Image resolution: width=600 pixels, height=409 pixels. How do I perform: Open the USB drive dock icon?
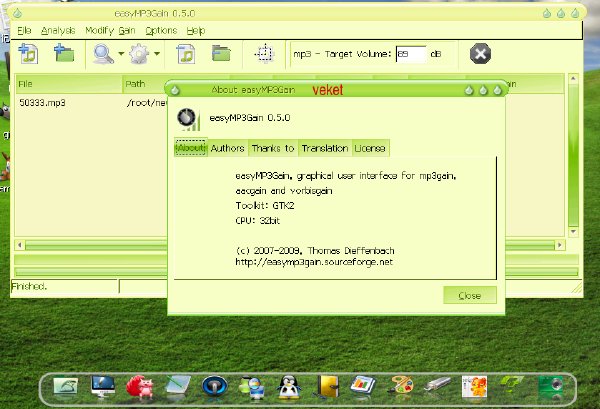(x=438, y=385)
